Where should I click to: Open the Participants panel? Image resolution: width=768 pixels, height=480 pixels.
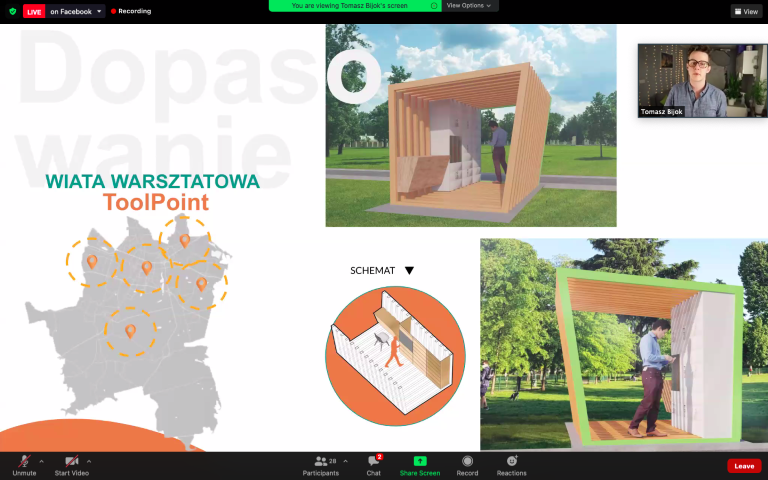[321, 466]
